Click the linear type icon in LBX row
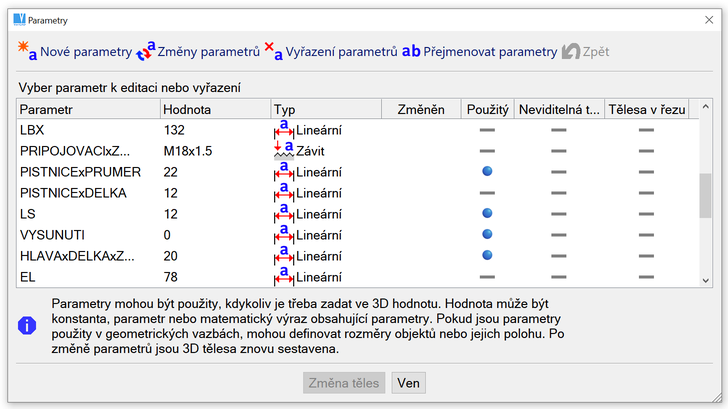The image size is (728, 409). click(283, 129)
